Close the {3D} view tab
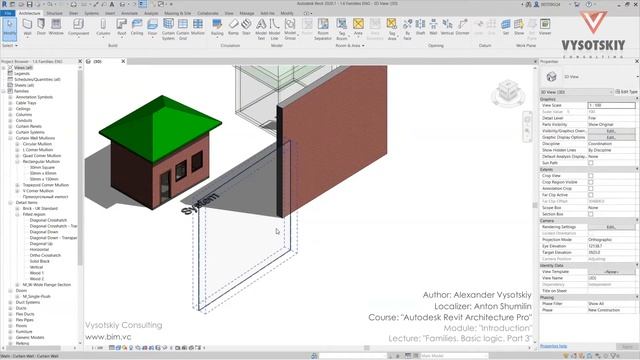 [x=123, y=61]
